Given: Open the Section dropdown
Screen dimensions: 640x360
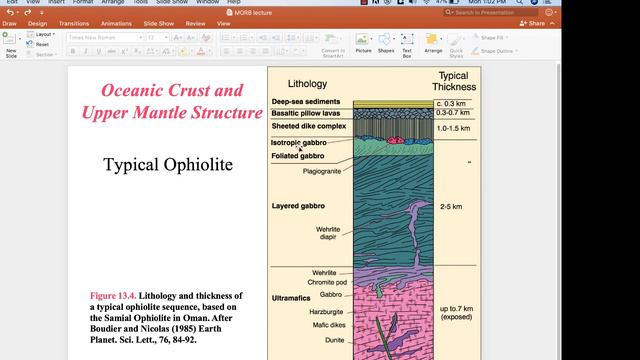Looking at the screenshot, I should [42, 54].
